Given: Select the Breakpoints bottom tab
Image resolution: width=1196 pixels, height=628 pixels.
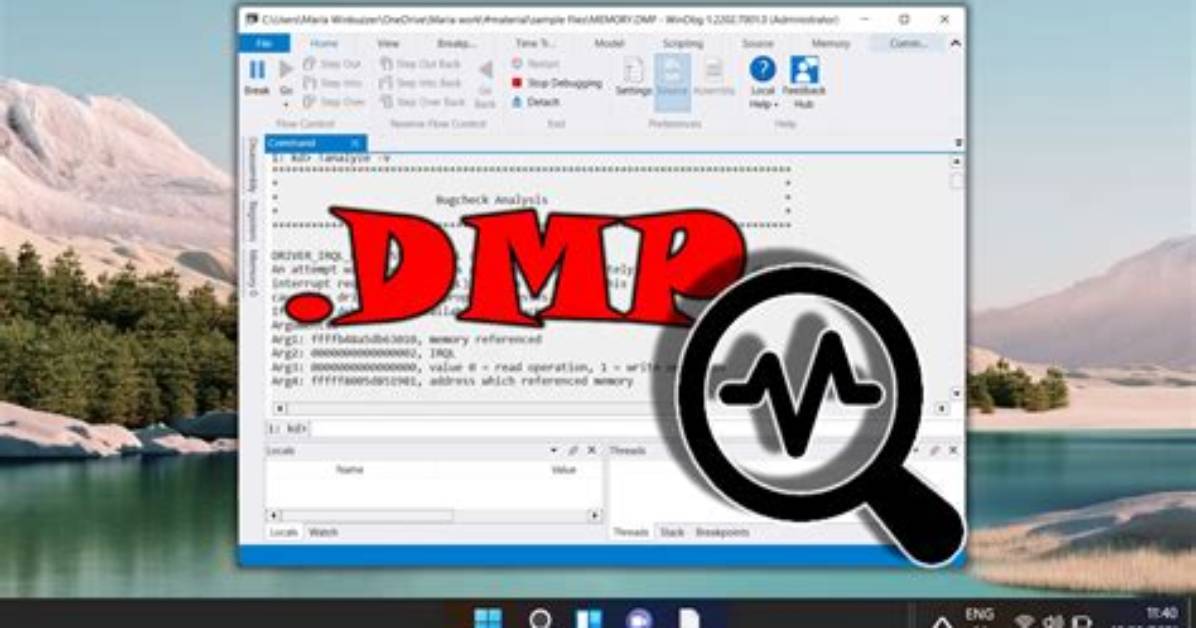Looking at the screenshot, I should click(722, 533).
